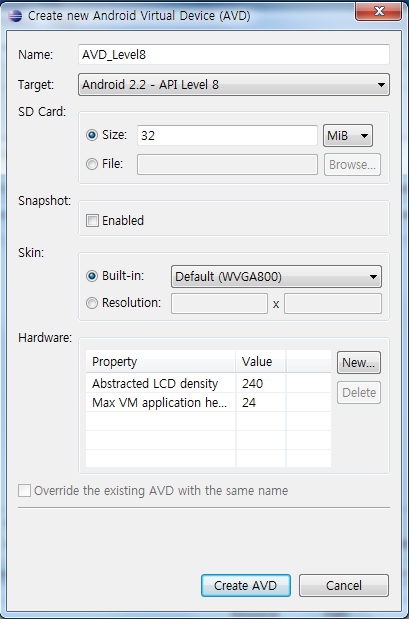Toggle Override the existing AVD checkbox
Viewport: 409px width, 619px height.
point(24,491)
